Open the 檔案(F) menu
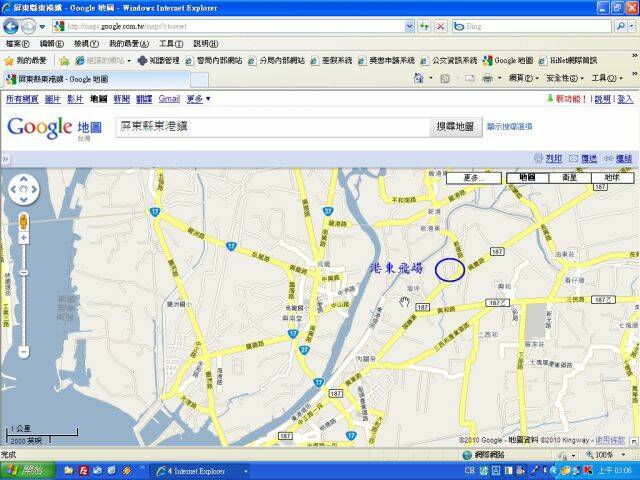 click(18, 44)
